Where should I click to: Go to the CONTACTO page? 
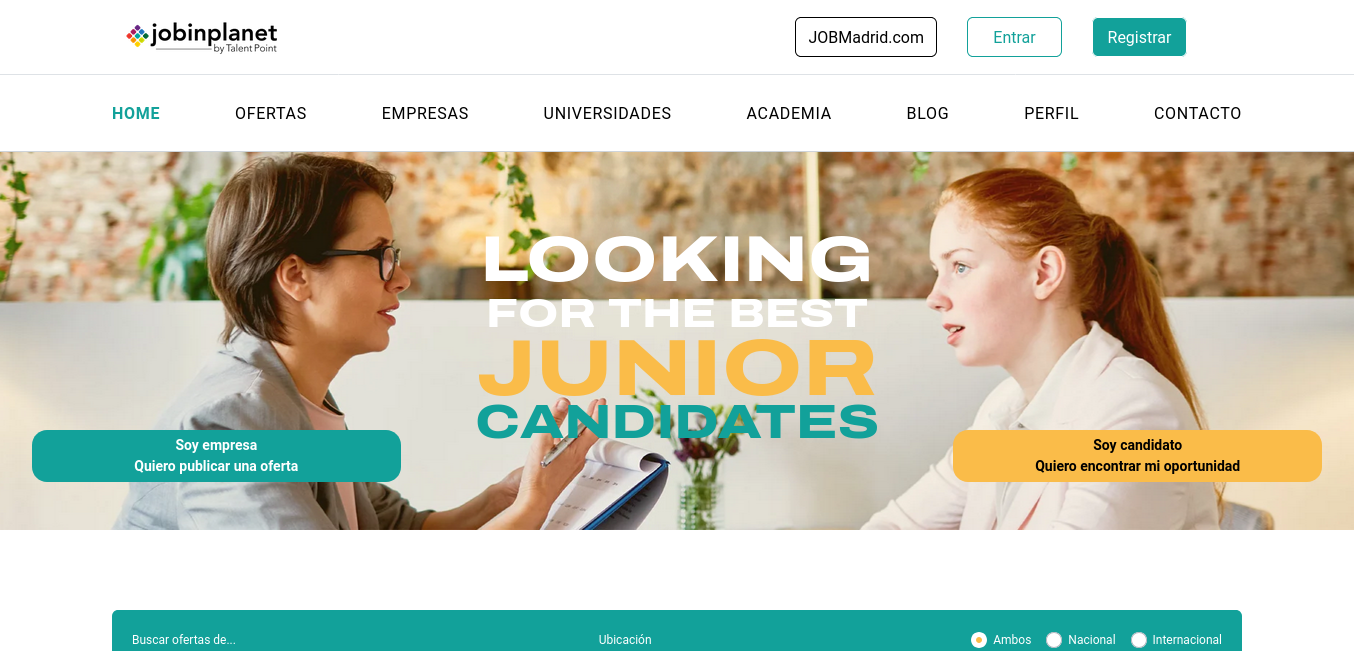point(1198,113)
